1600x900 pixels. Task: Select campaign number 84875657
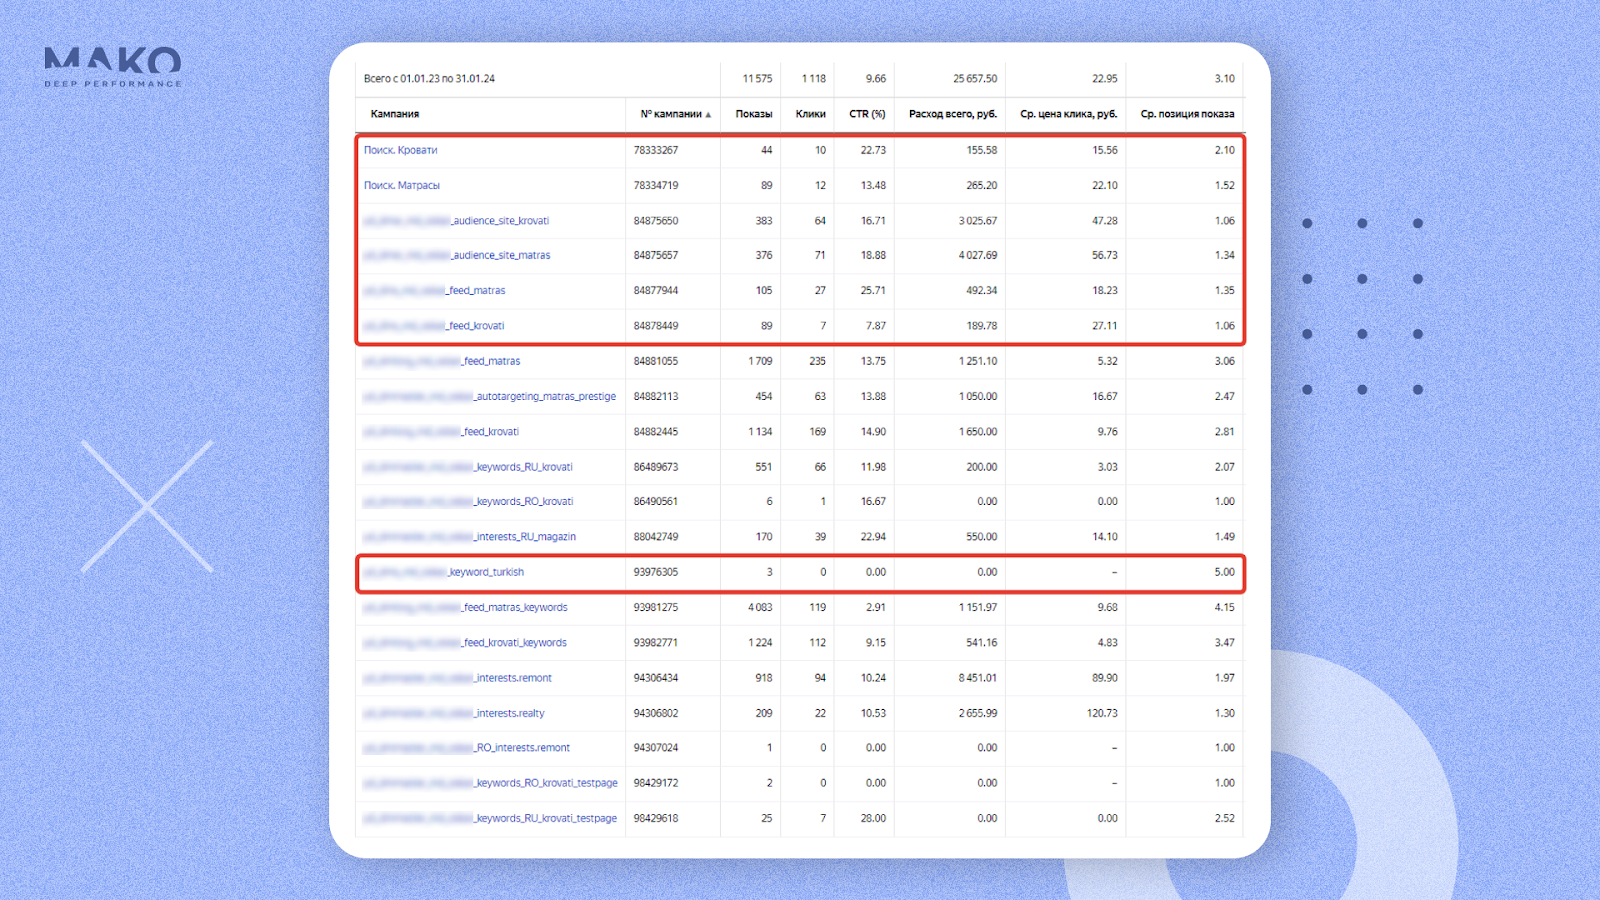point(656,256)
